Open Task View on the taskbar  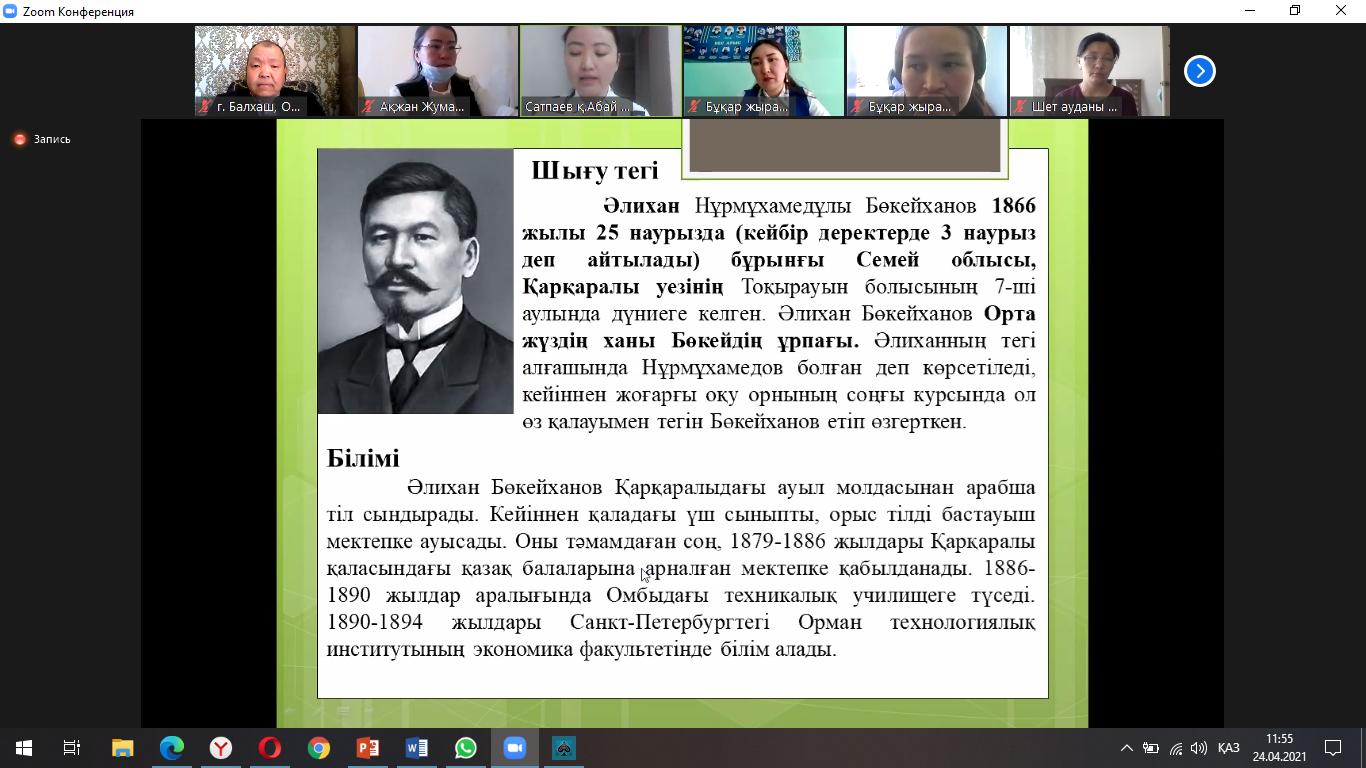pyautogui.click(x=72, y=748)
